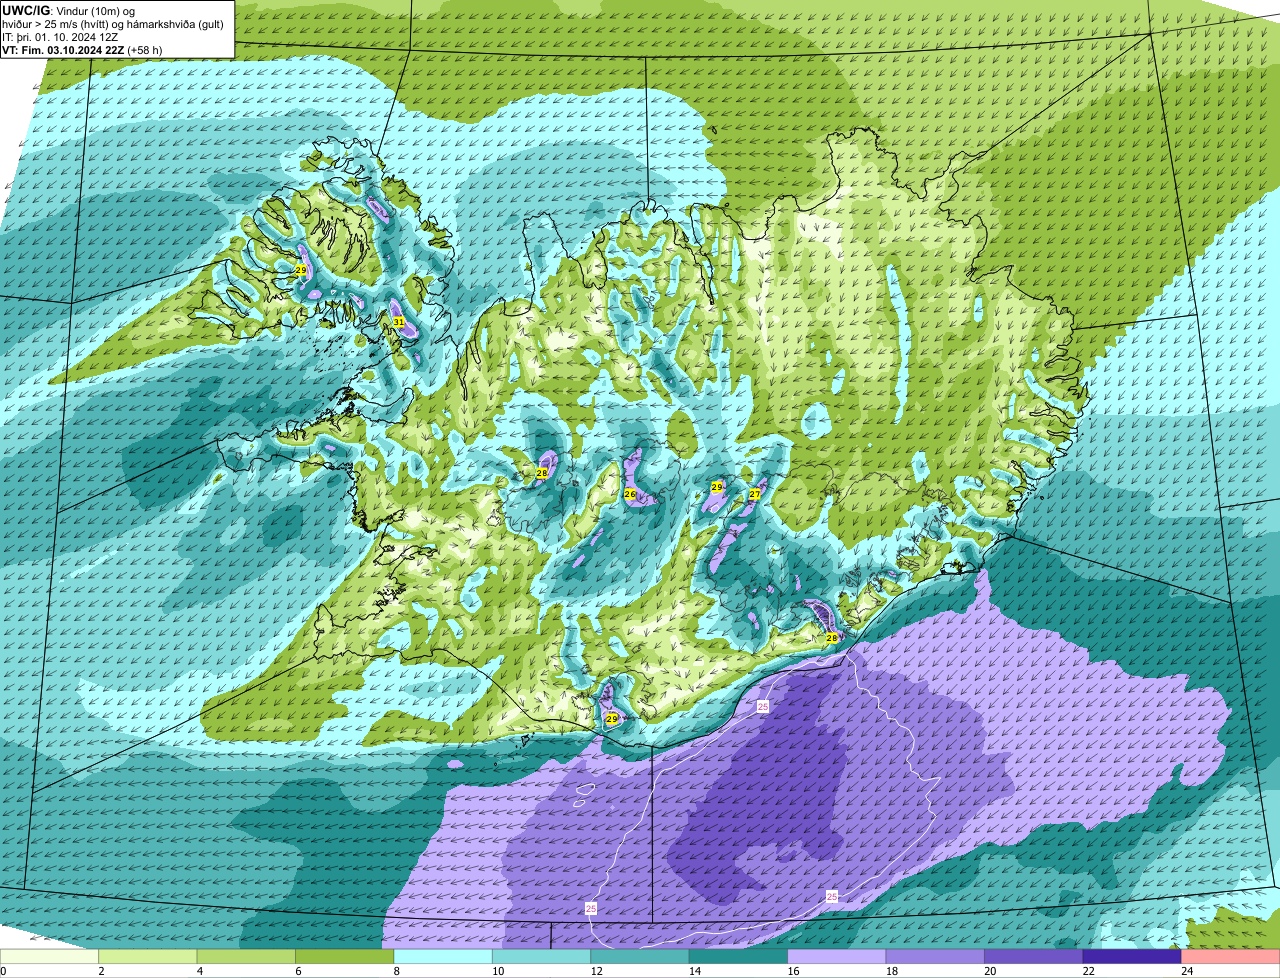Select the 10–12 m/s legend color swatch
This screenshot has width=1280, height=978.
[x=542, y=957]
